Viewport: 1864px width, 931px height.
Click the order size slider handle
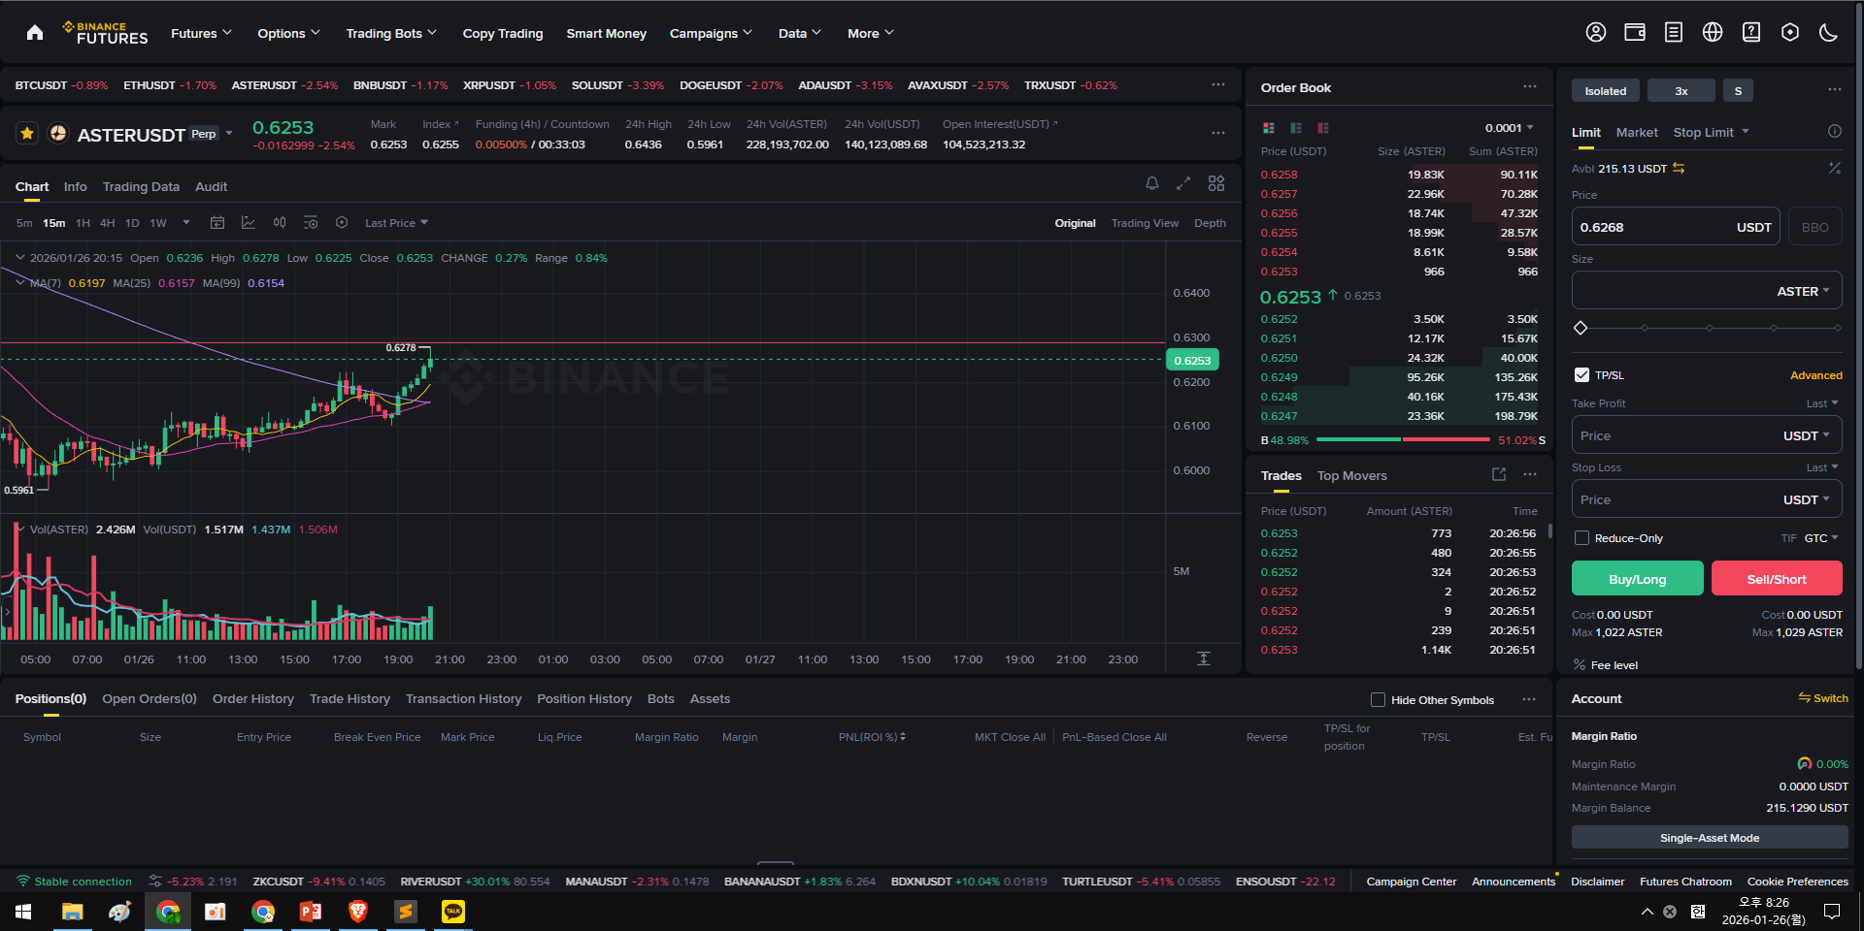point(1581,328)
